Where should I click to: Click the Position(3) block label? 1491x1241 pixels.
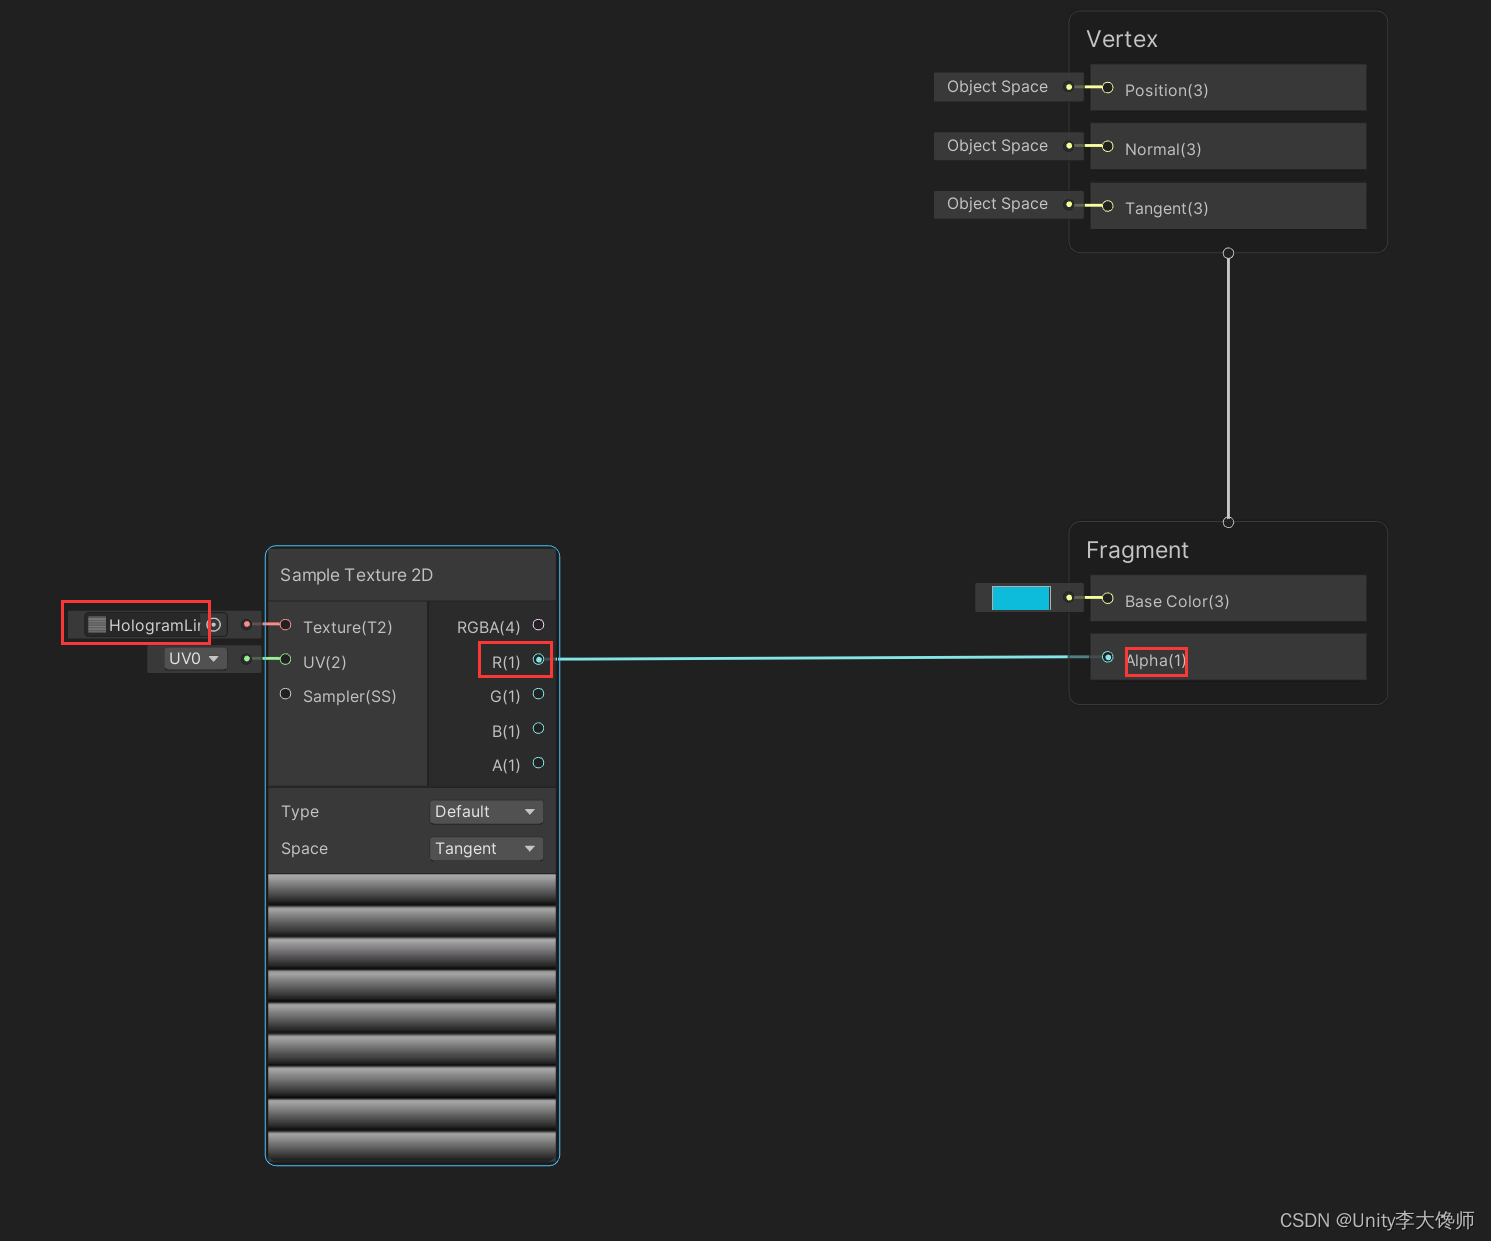click(x=1166, y=90)
